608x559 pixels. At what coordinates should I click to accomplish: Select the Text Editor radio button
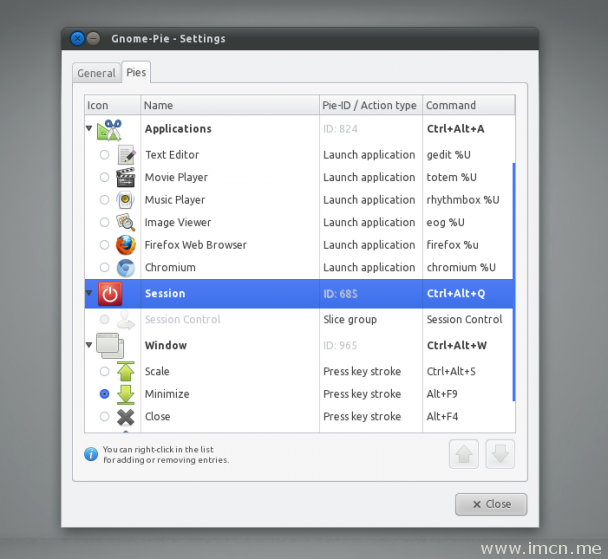(105, 155)
